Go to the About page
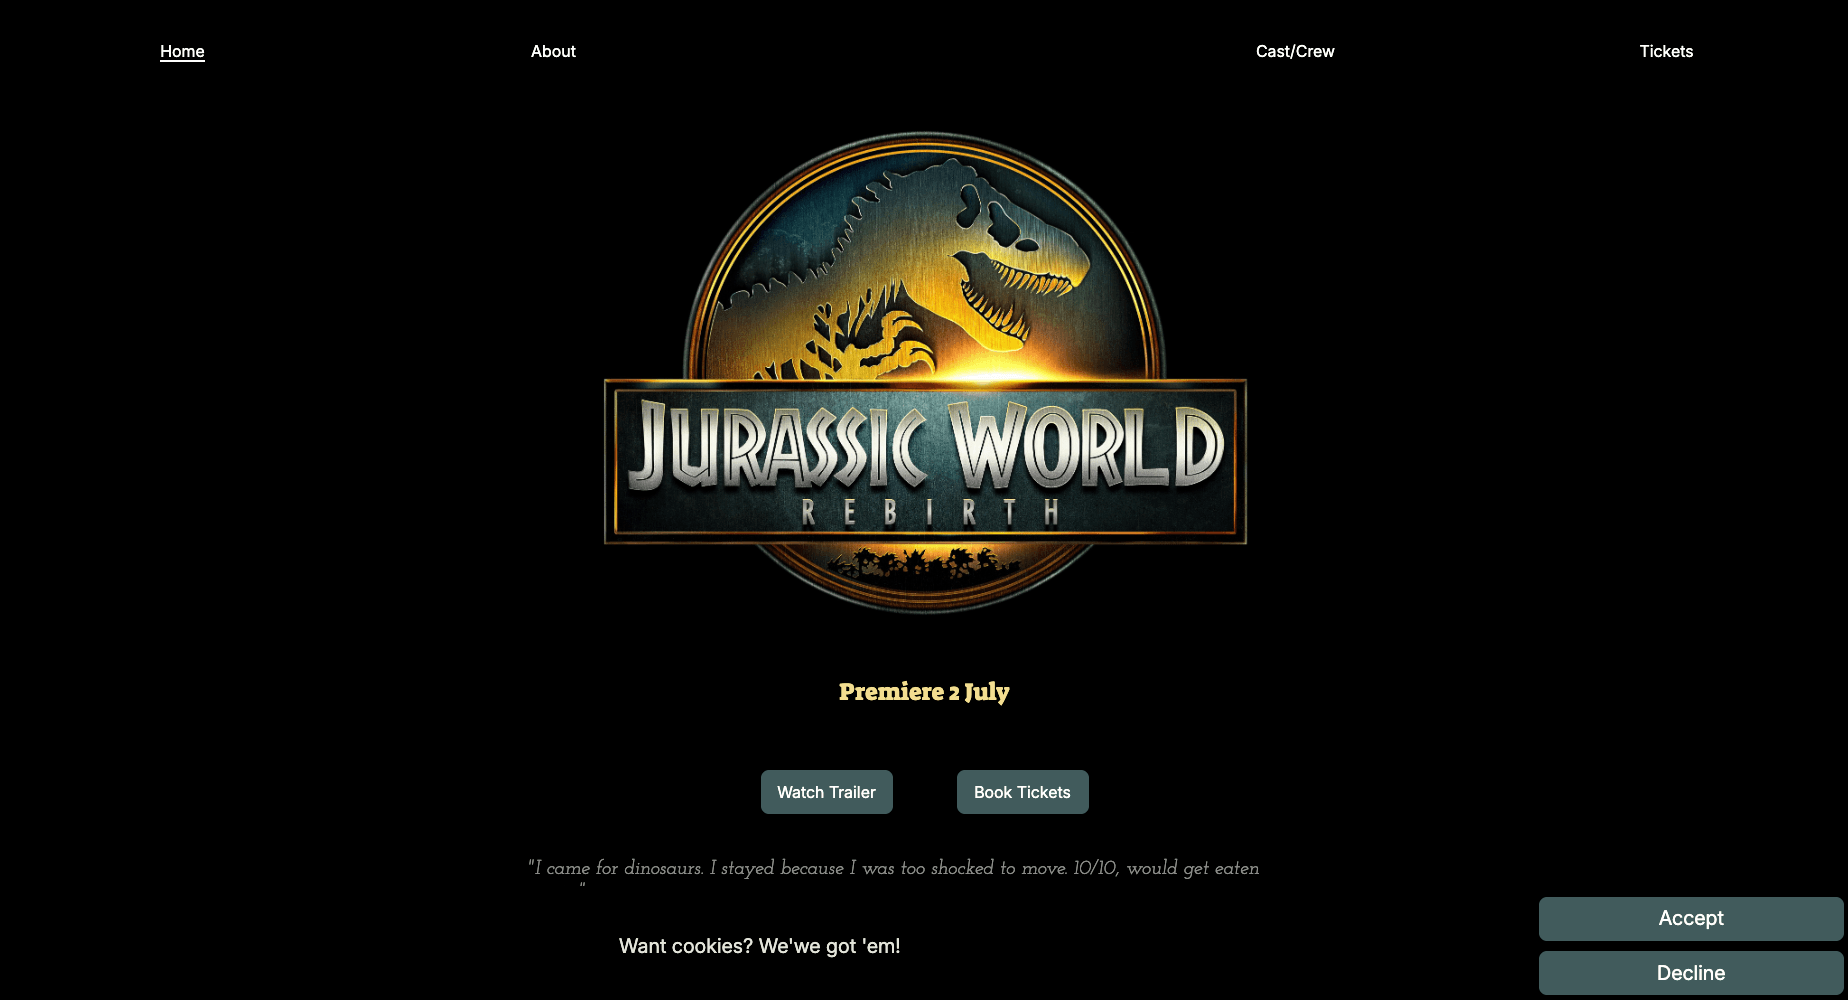The width and height of the screenshot is (1848, 1000). click(553, 51)
